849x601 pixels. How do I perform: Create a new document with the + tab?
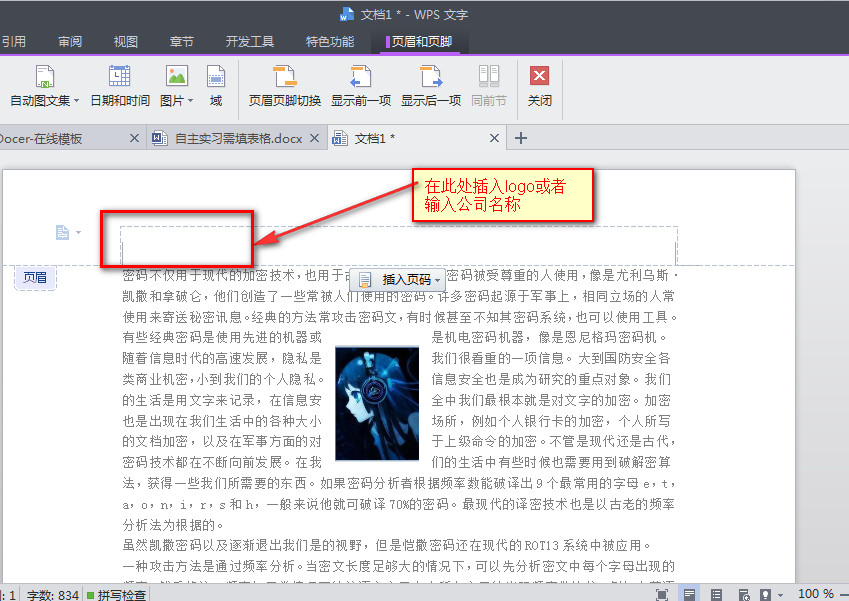(519, 138)
